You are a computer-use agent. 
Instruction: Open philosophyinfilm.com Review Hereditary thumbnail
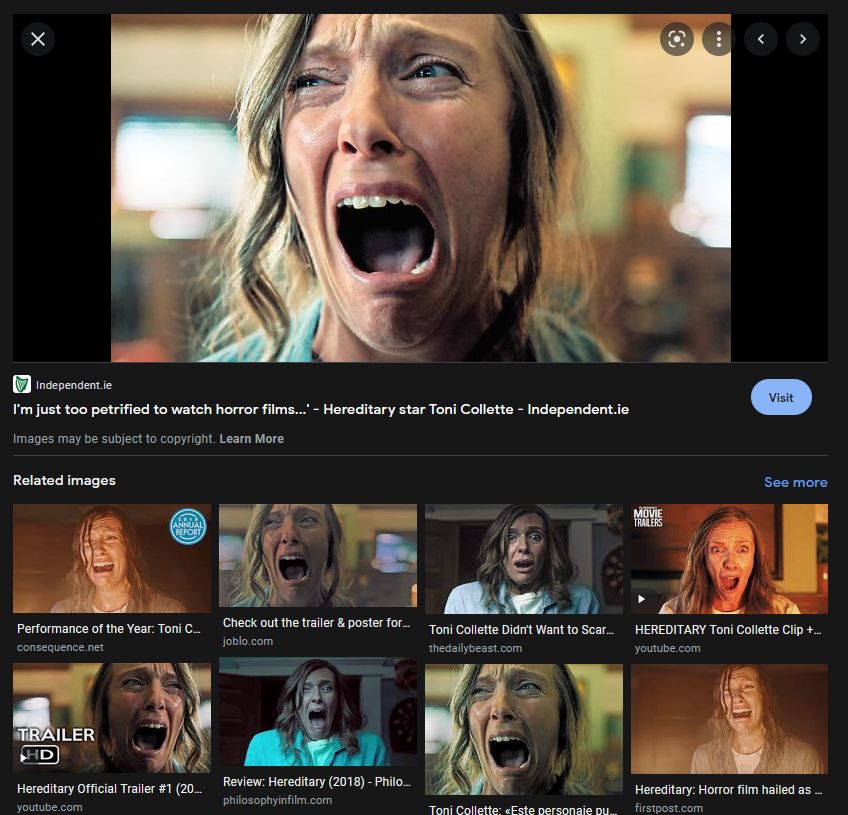pyautogui.click(x=318, y=712)
